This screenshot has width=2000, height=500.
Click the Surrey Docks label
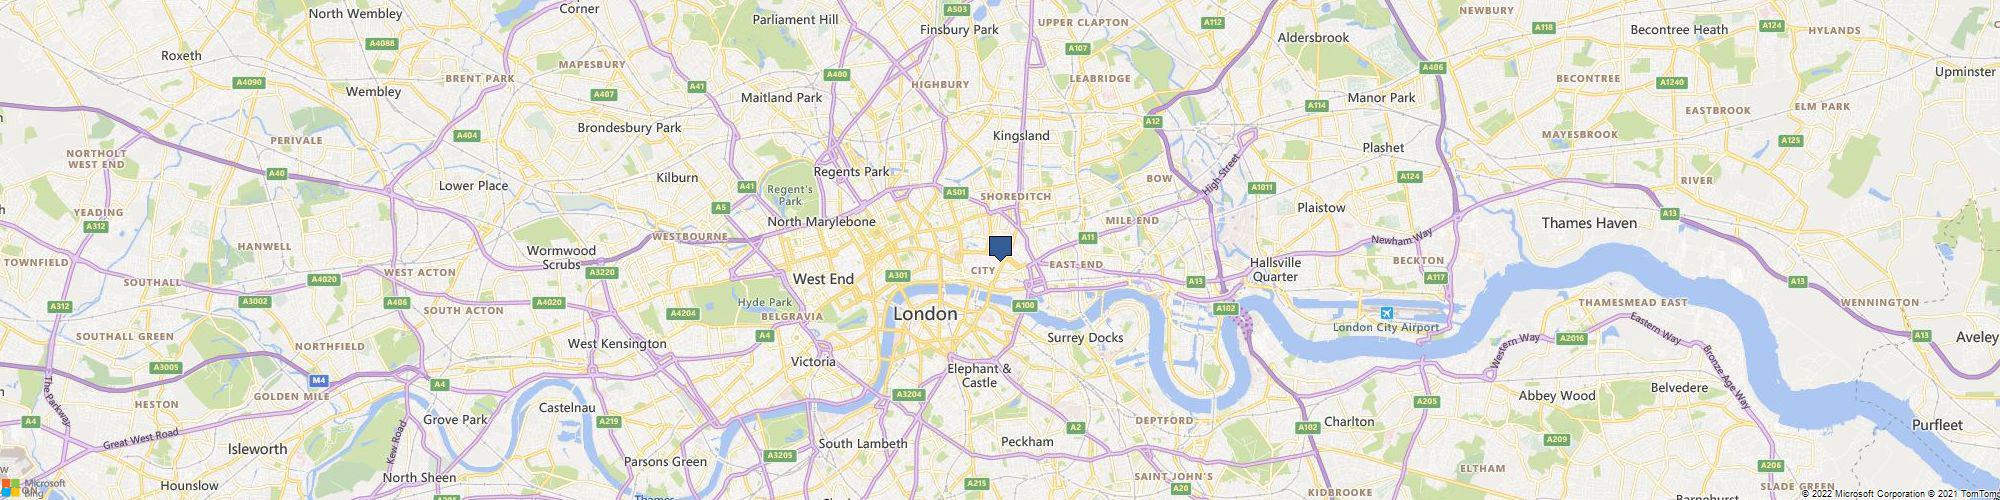click(x=1085, y=338)
